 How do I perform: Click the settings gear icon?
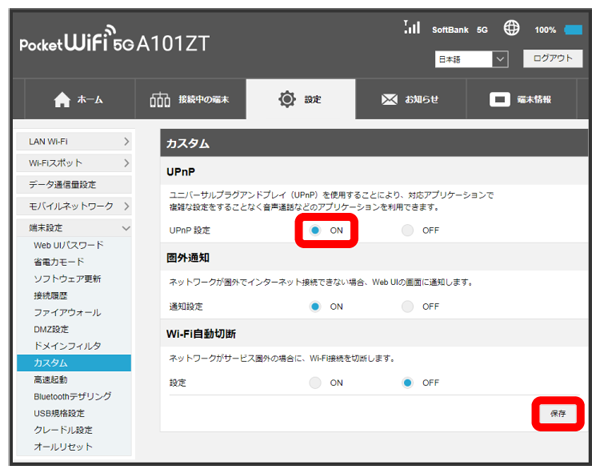pyautogui.click(x=288, y=100)
